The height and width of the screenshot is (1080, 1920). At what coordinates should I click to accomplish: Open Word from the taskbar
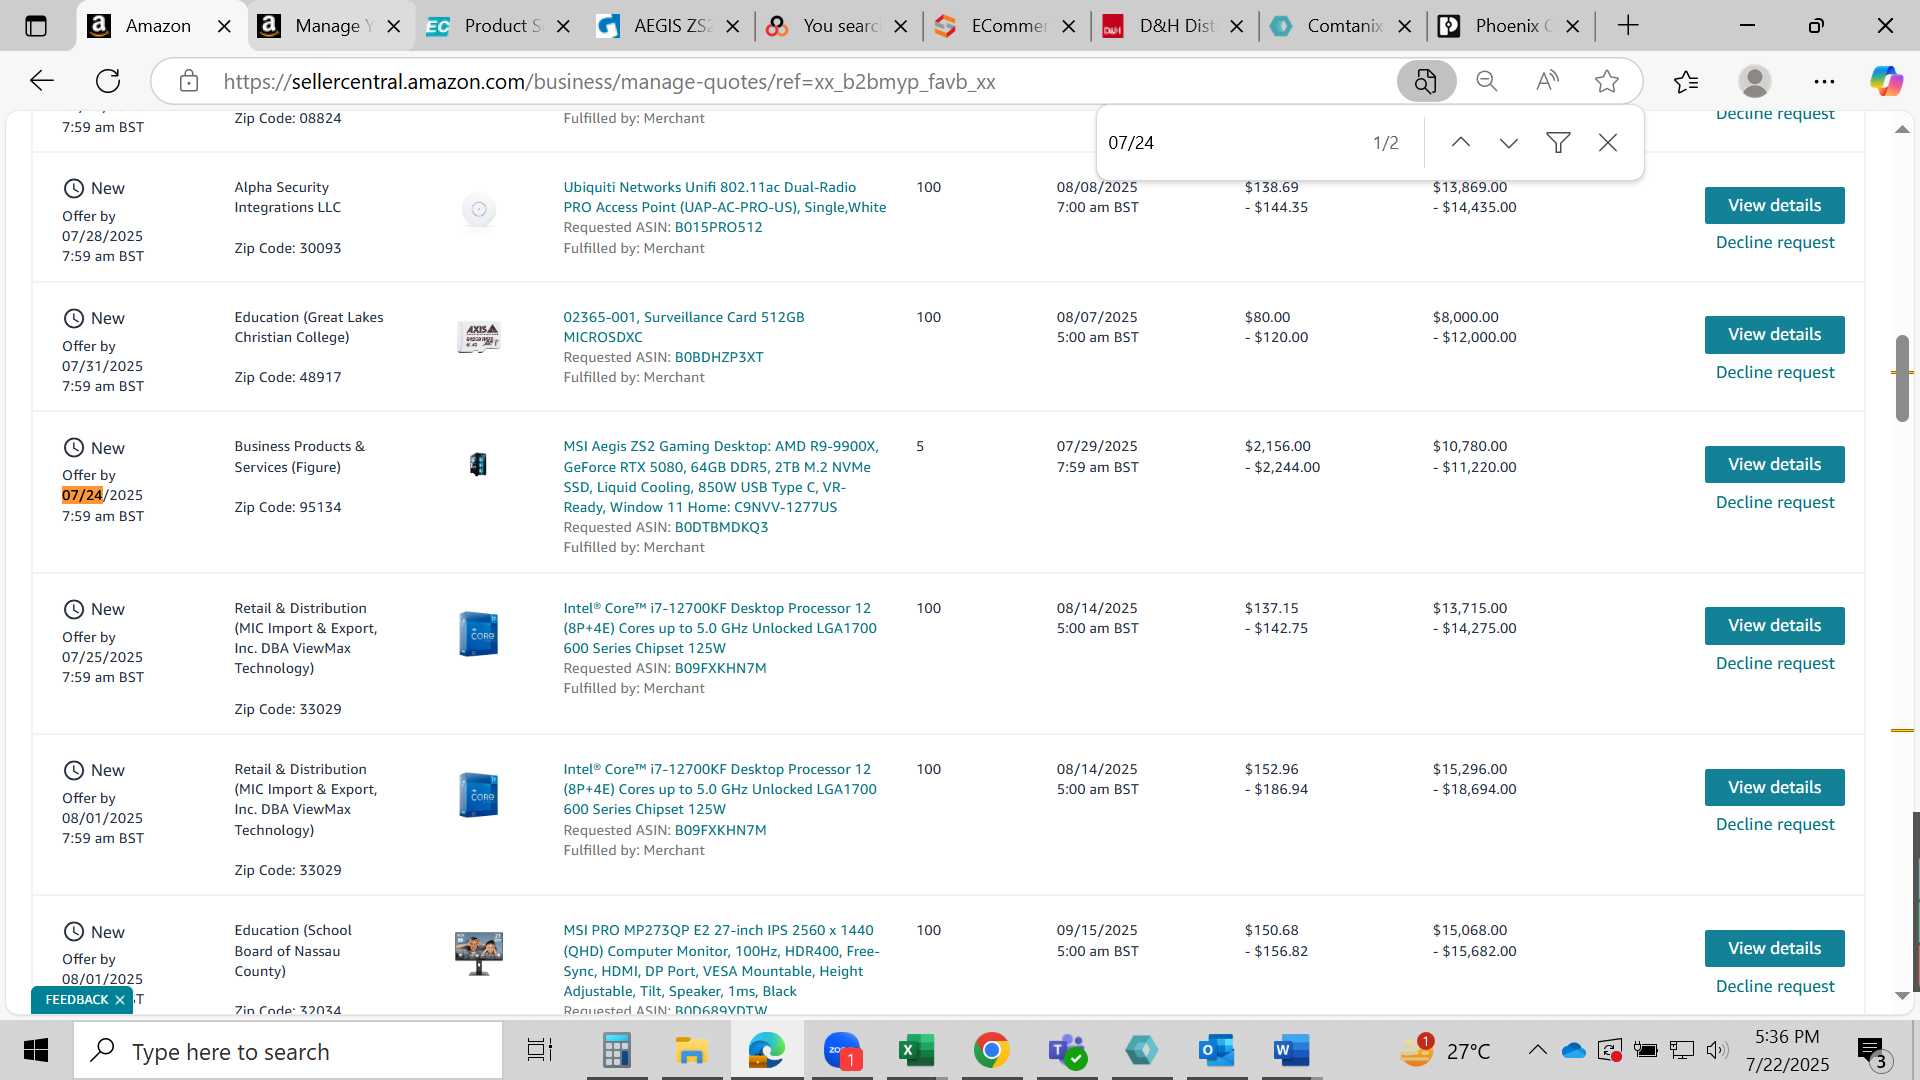coord(1291,1051)
